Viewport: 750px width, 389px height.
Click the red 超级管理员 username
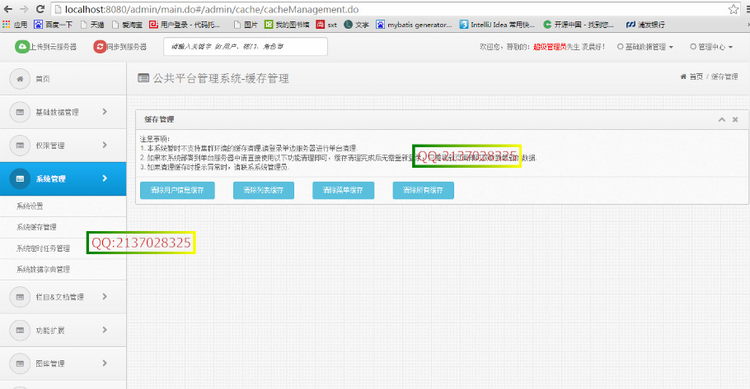click(550, 47)
